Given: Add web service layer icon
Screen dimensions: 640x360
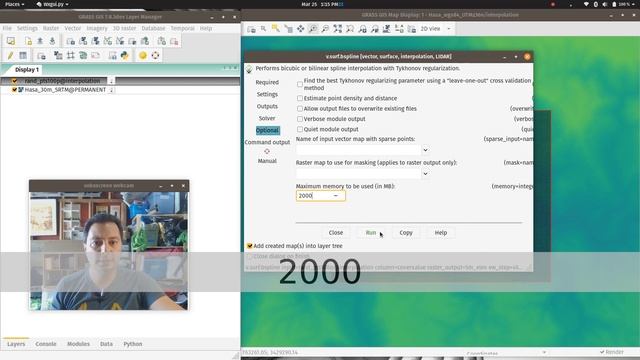Looking at the screenshot, I should [145, 41].
